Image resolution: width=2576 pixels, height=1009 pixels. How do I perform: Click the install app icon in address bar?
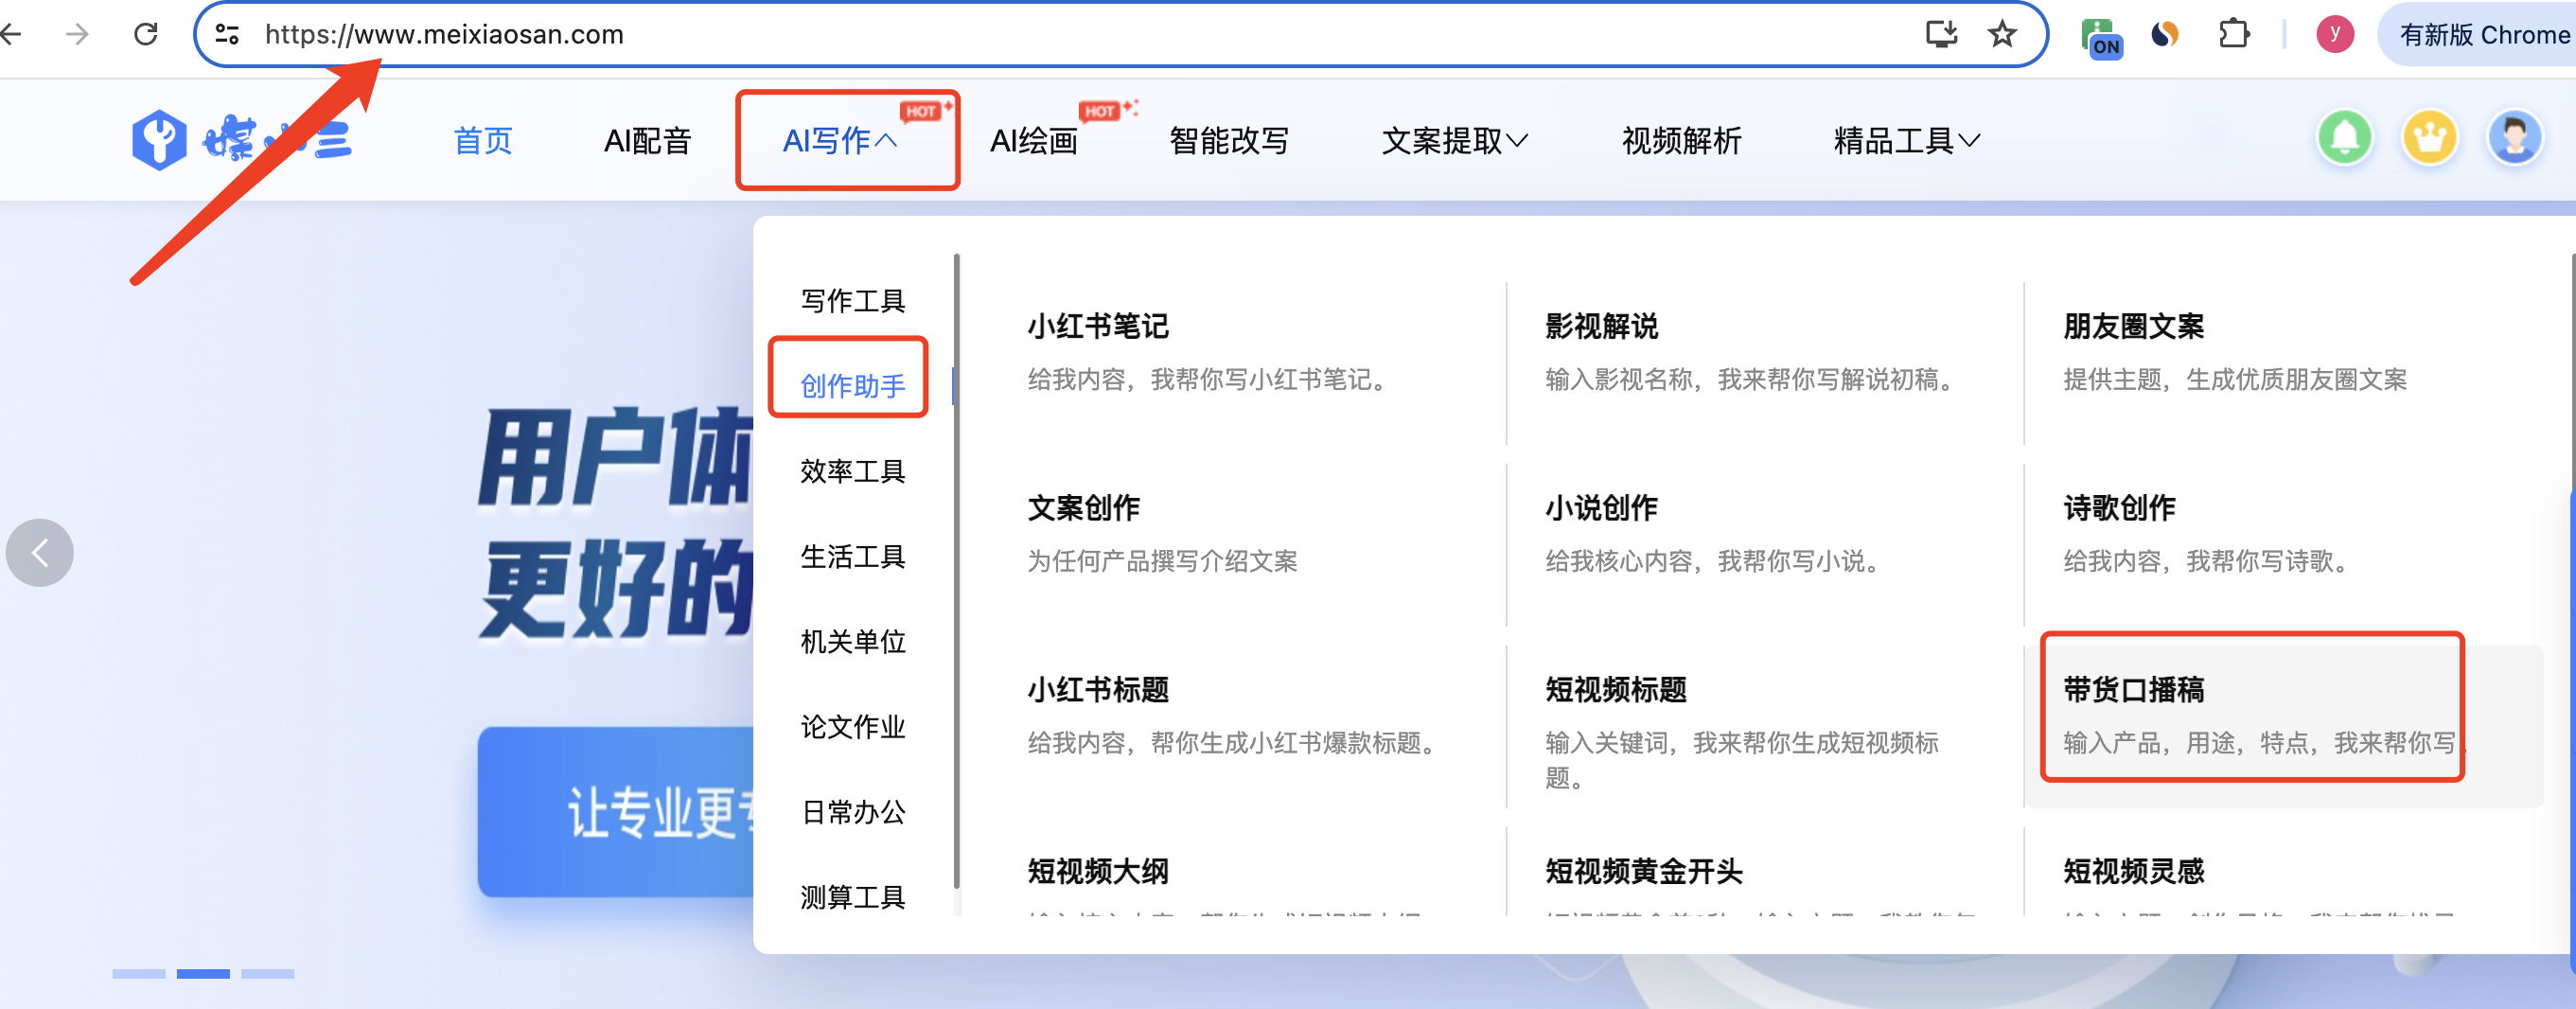pos(1941,35)
